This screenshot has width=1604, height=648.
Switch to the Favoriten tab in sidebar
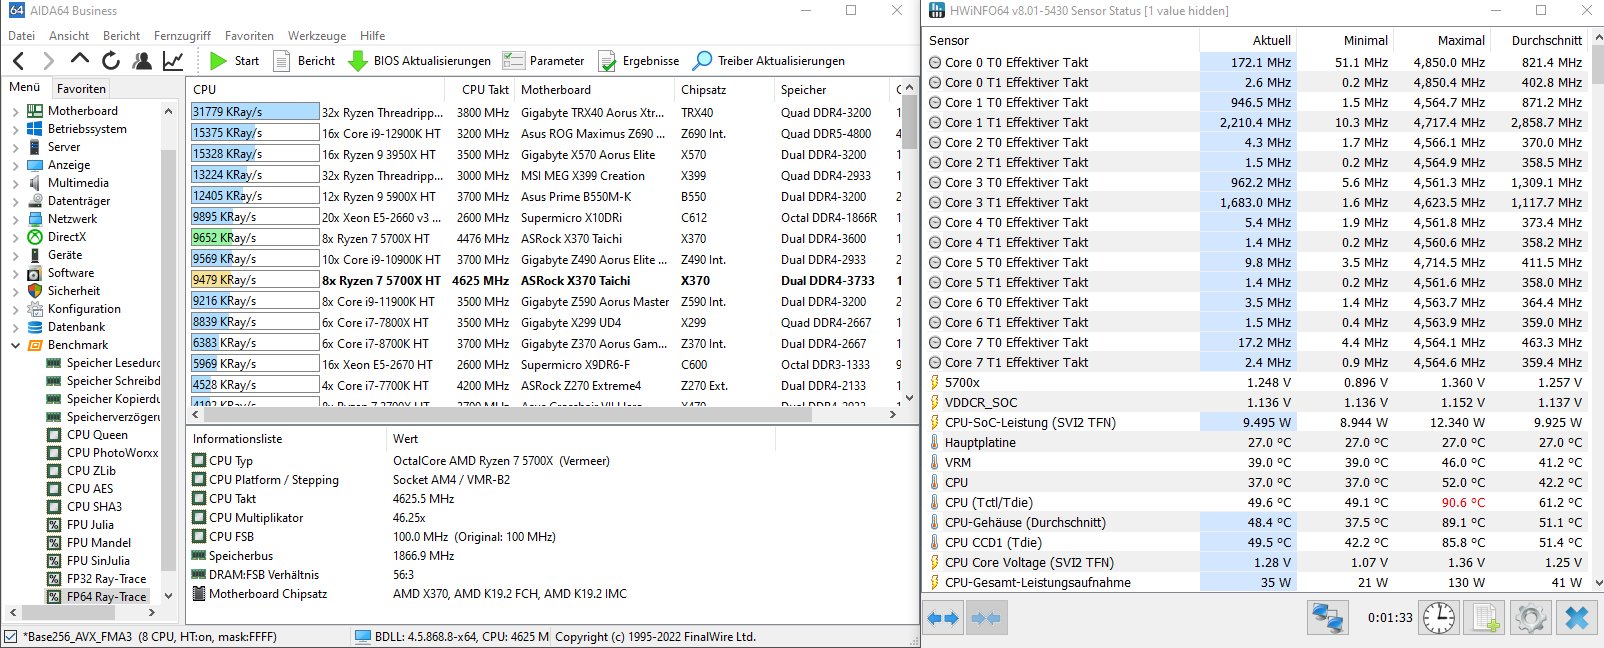pyautogui.click(x=81, y=88)
